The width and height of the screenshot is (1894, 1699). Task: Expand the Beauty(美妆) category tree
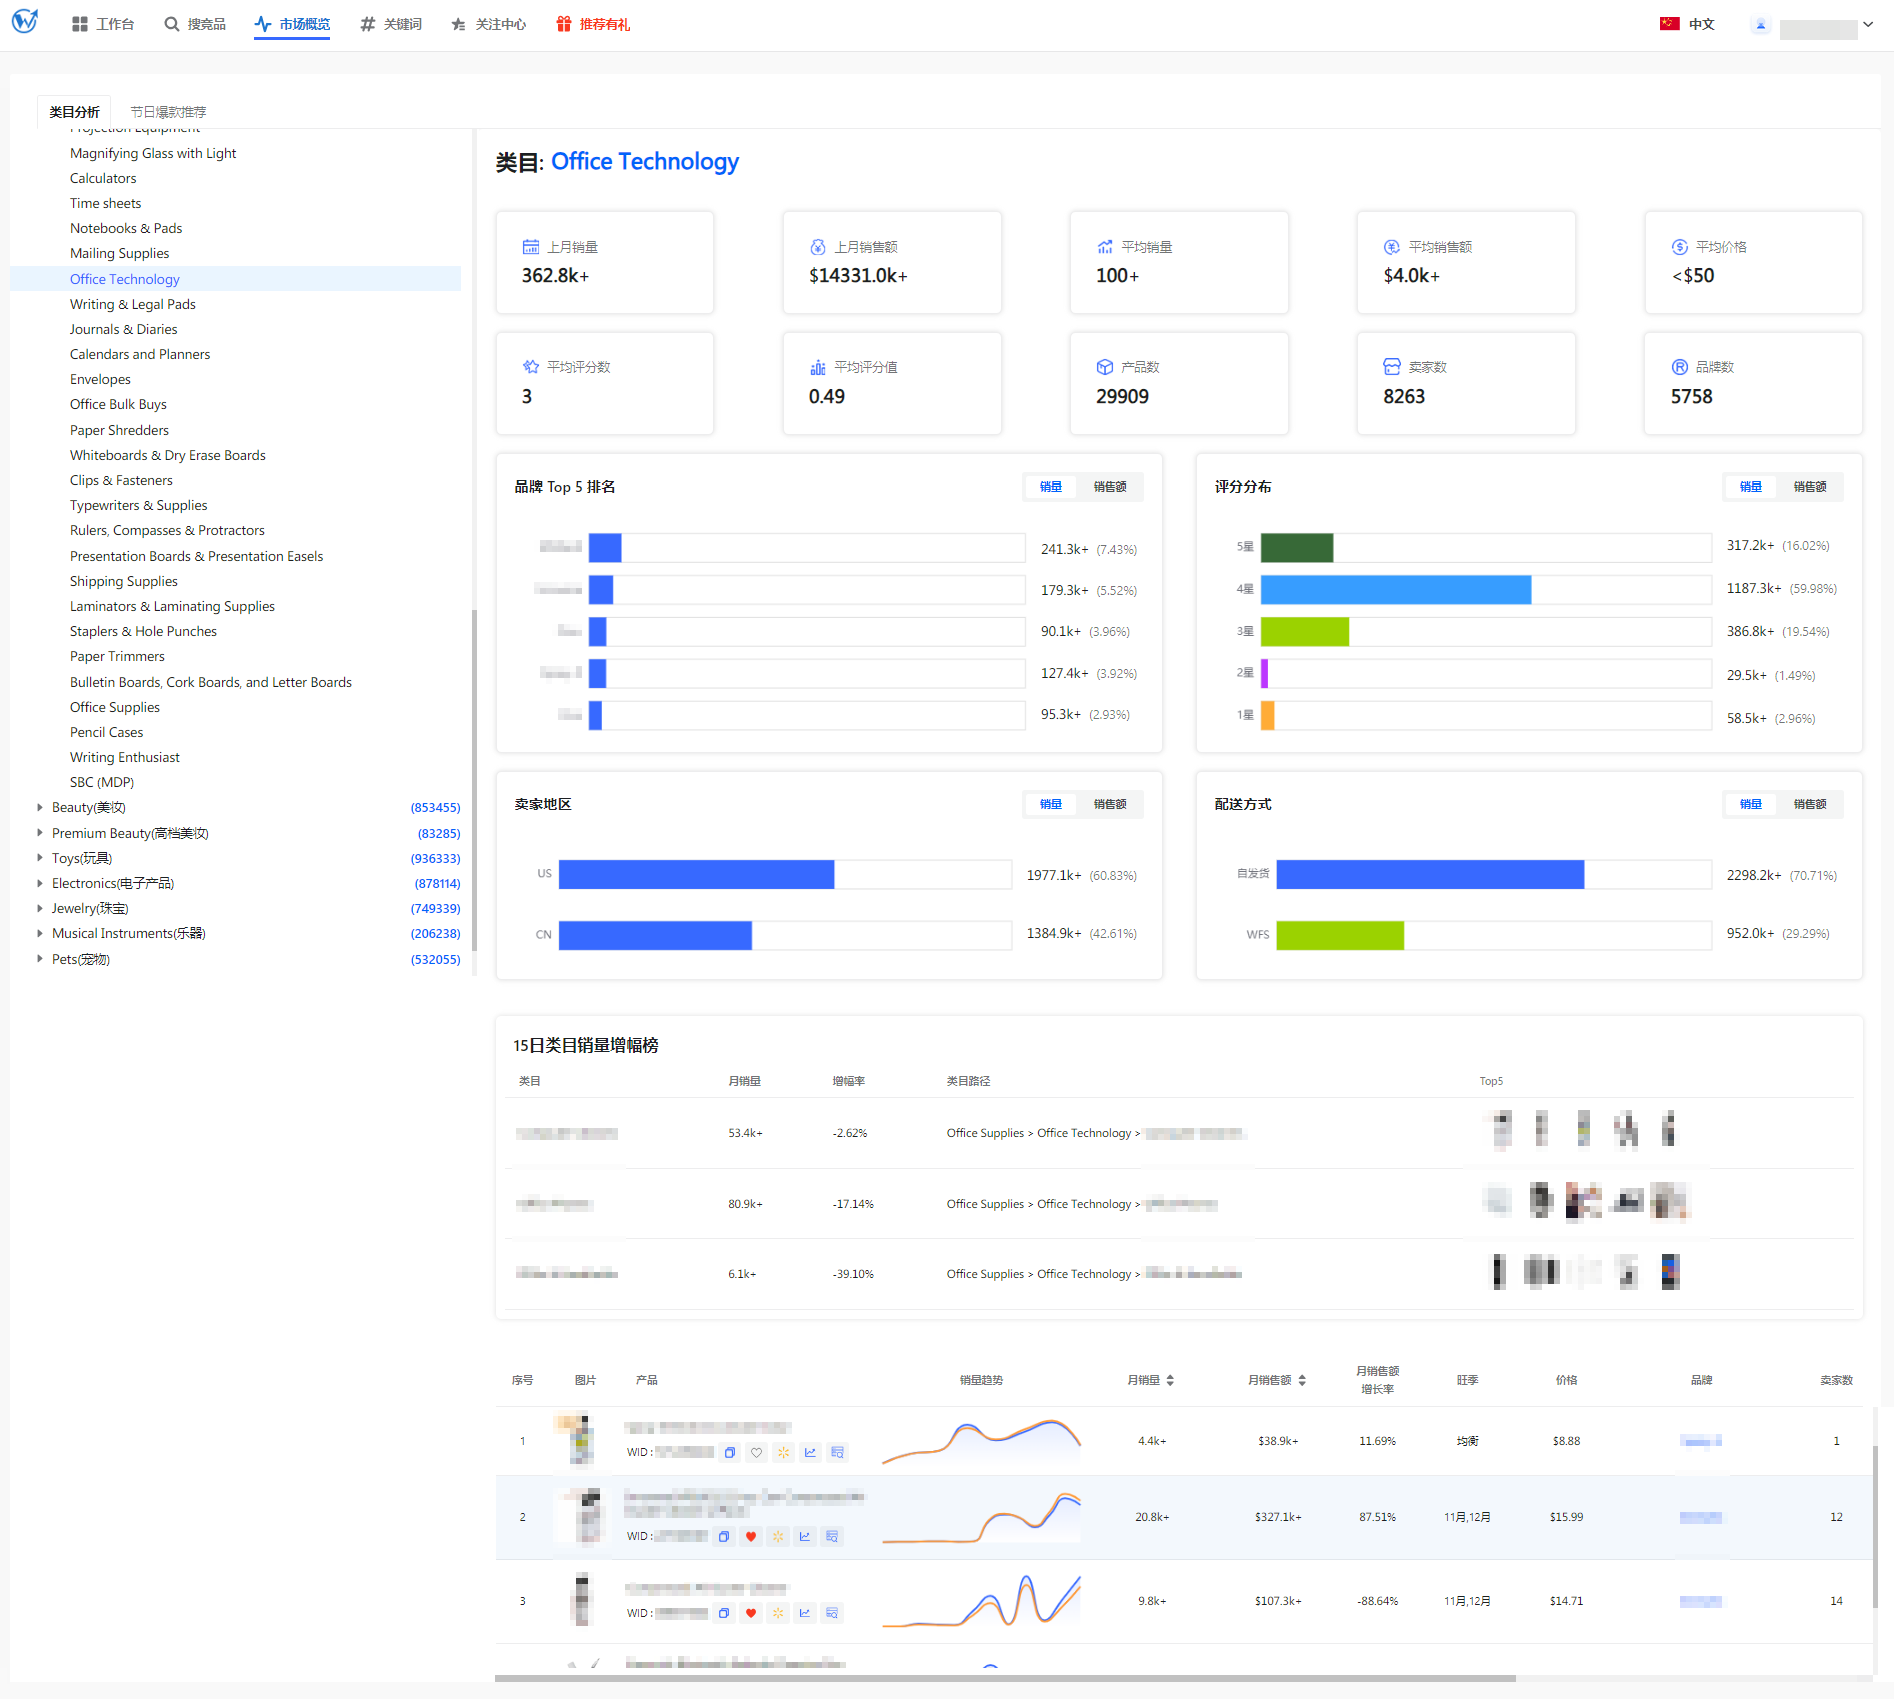tap(40, 807)
